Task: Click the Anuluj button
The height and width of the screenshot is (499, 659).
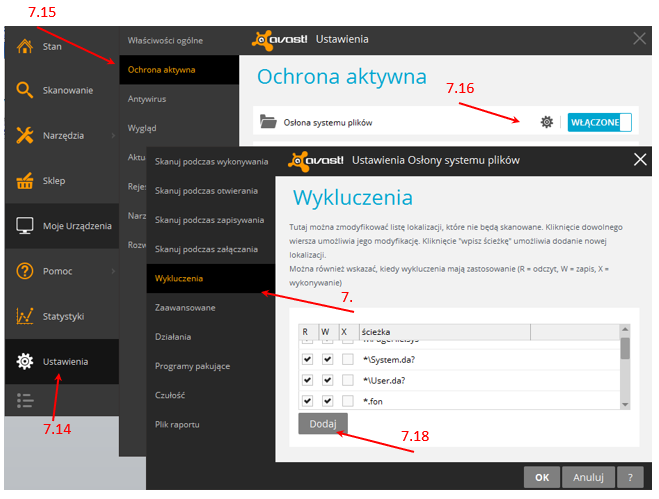Action: 588,477
